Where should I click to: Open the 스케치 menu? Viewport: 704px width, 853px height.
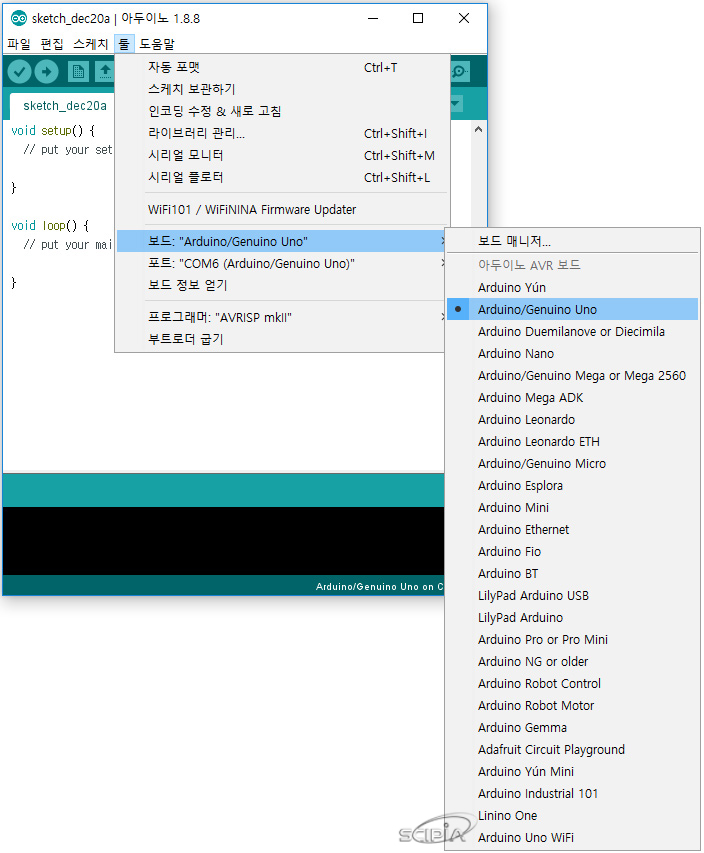pos(90,44)
